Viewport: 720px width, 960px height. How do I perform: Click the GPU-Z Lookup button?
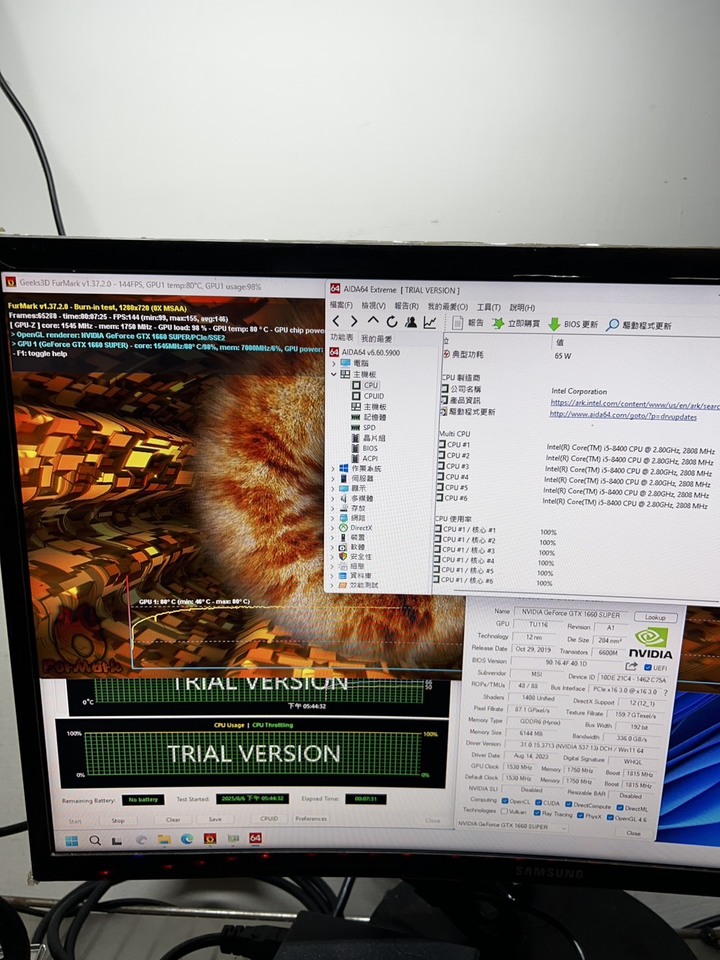pyautogui.click(x=655, y=618)
